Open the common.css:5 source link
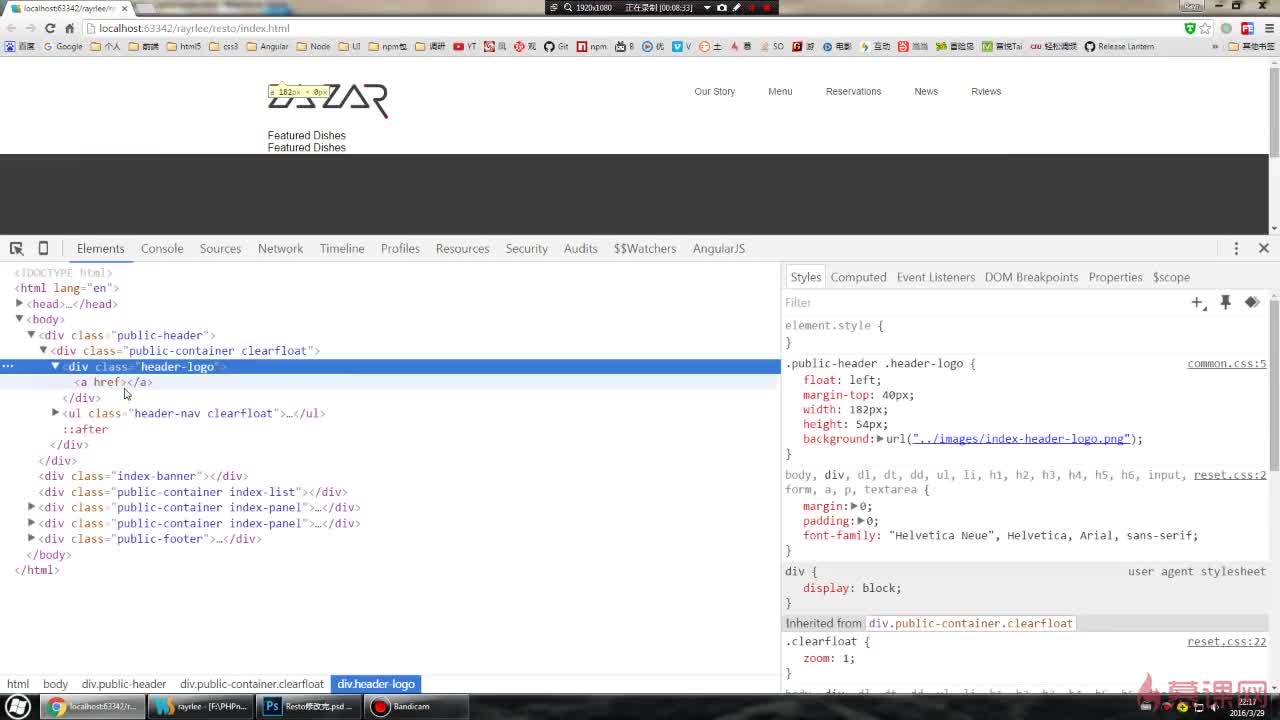The width and height of the screenshot is (1280, 720). 1226,363
